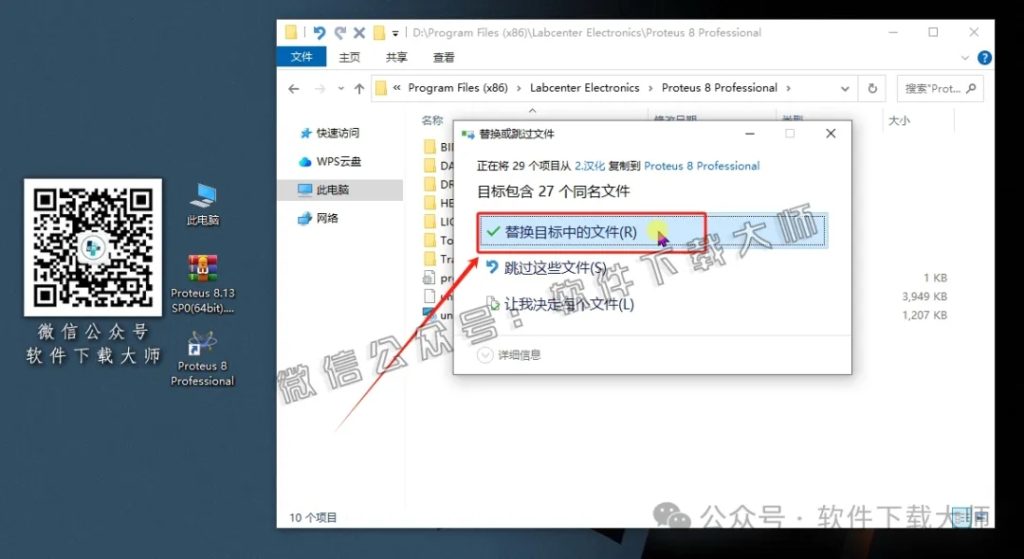Go back with the left arrow button
This screenshot has height=559, width=1024.
pyautogui.click(x=294, y=89)
